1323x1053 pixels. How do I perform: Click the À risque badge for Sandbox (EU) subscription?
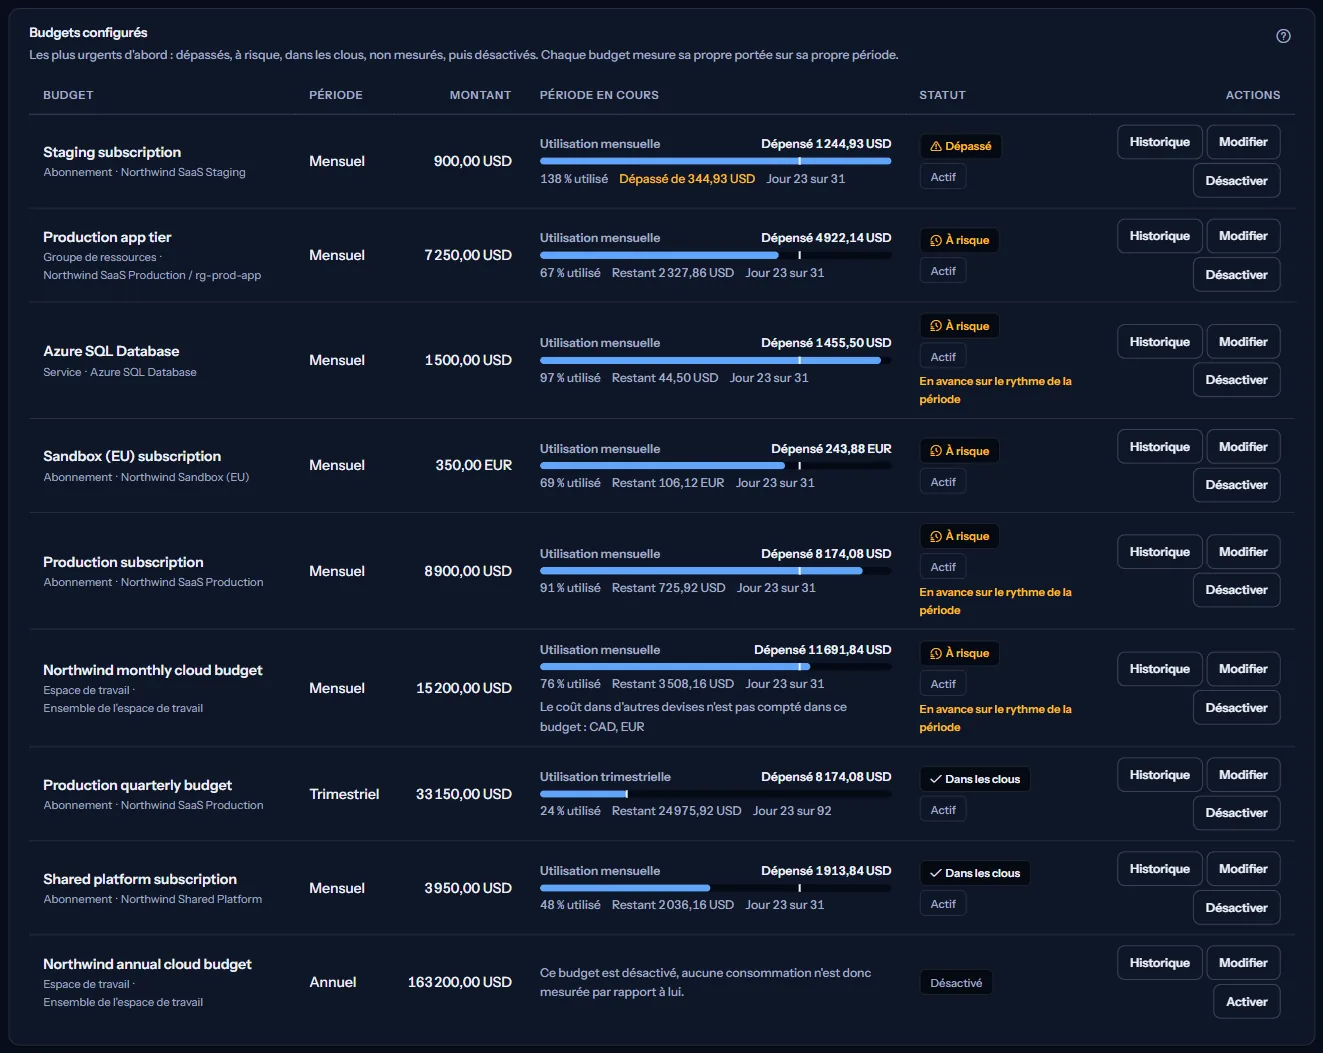(x=960, y=451)
